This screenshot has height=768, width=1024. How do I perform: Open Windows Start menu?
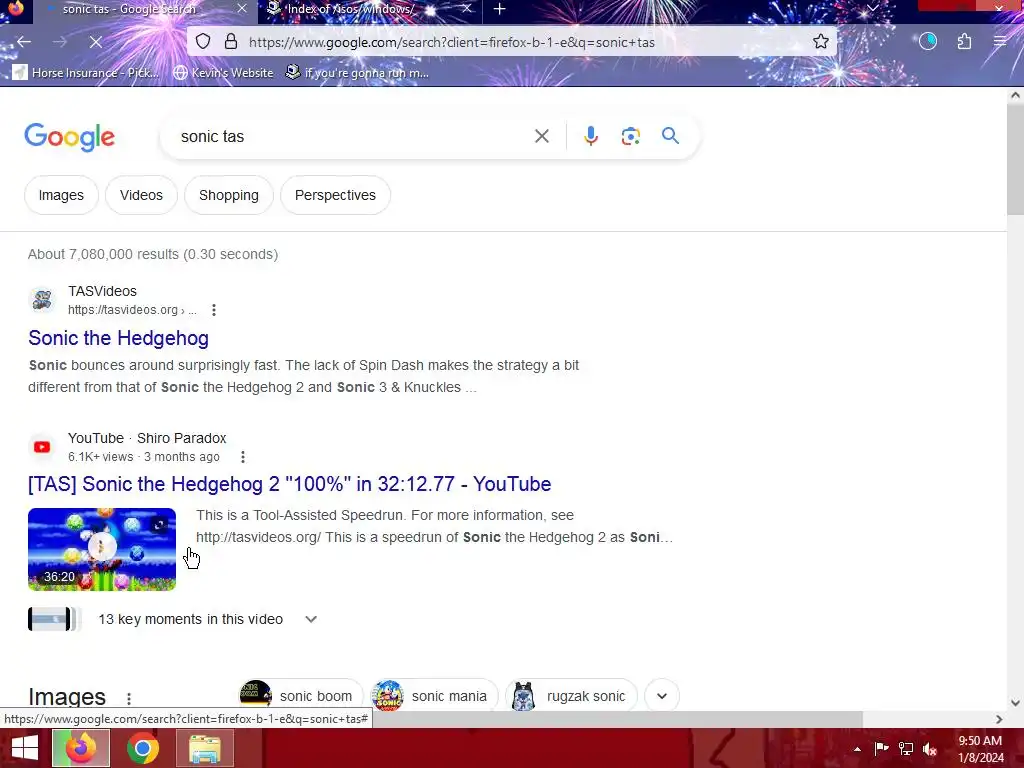tap(24, 748)
